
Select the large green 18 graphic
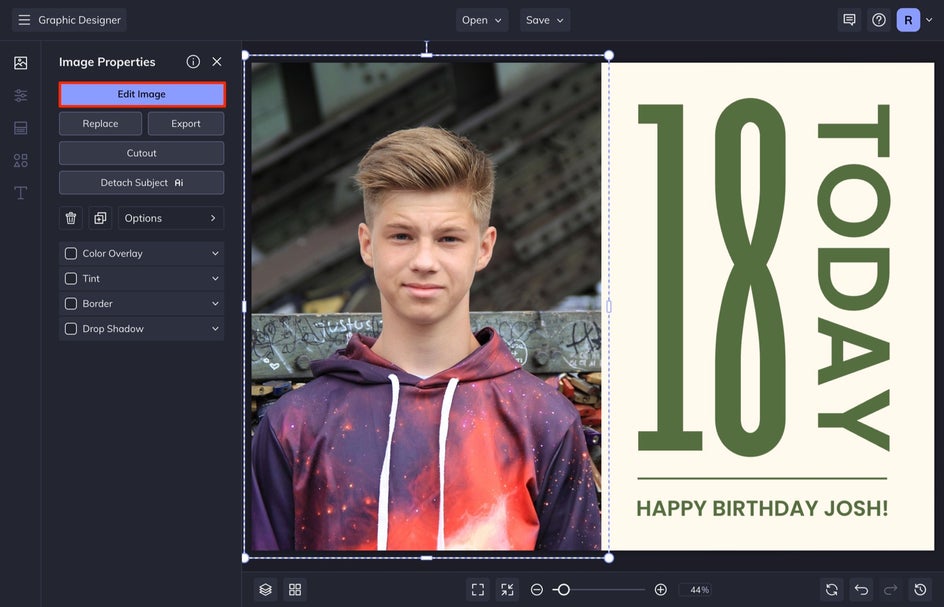pos(712,277)
